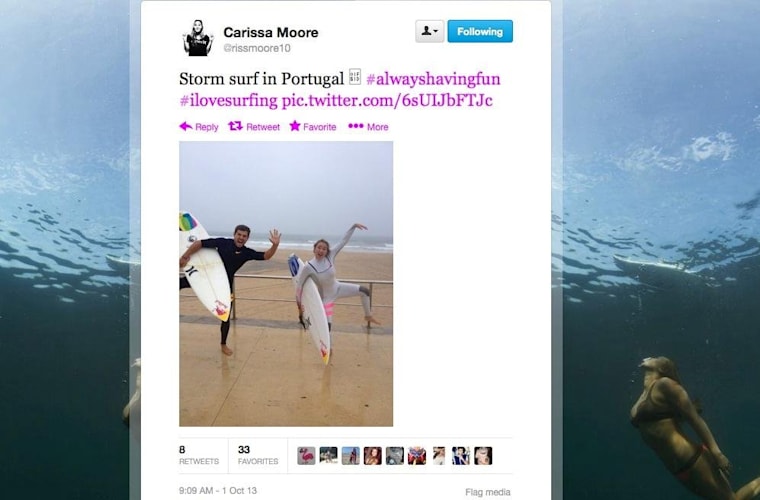Toggle the Following button
Screen dimensions: 760x500
pos(480,31)
